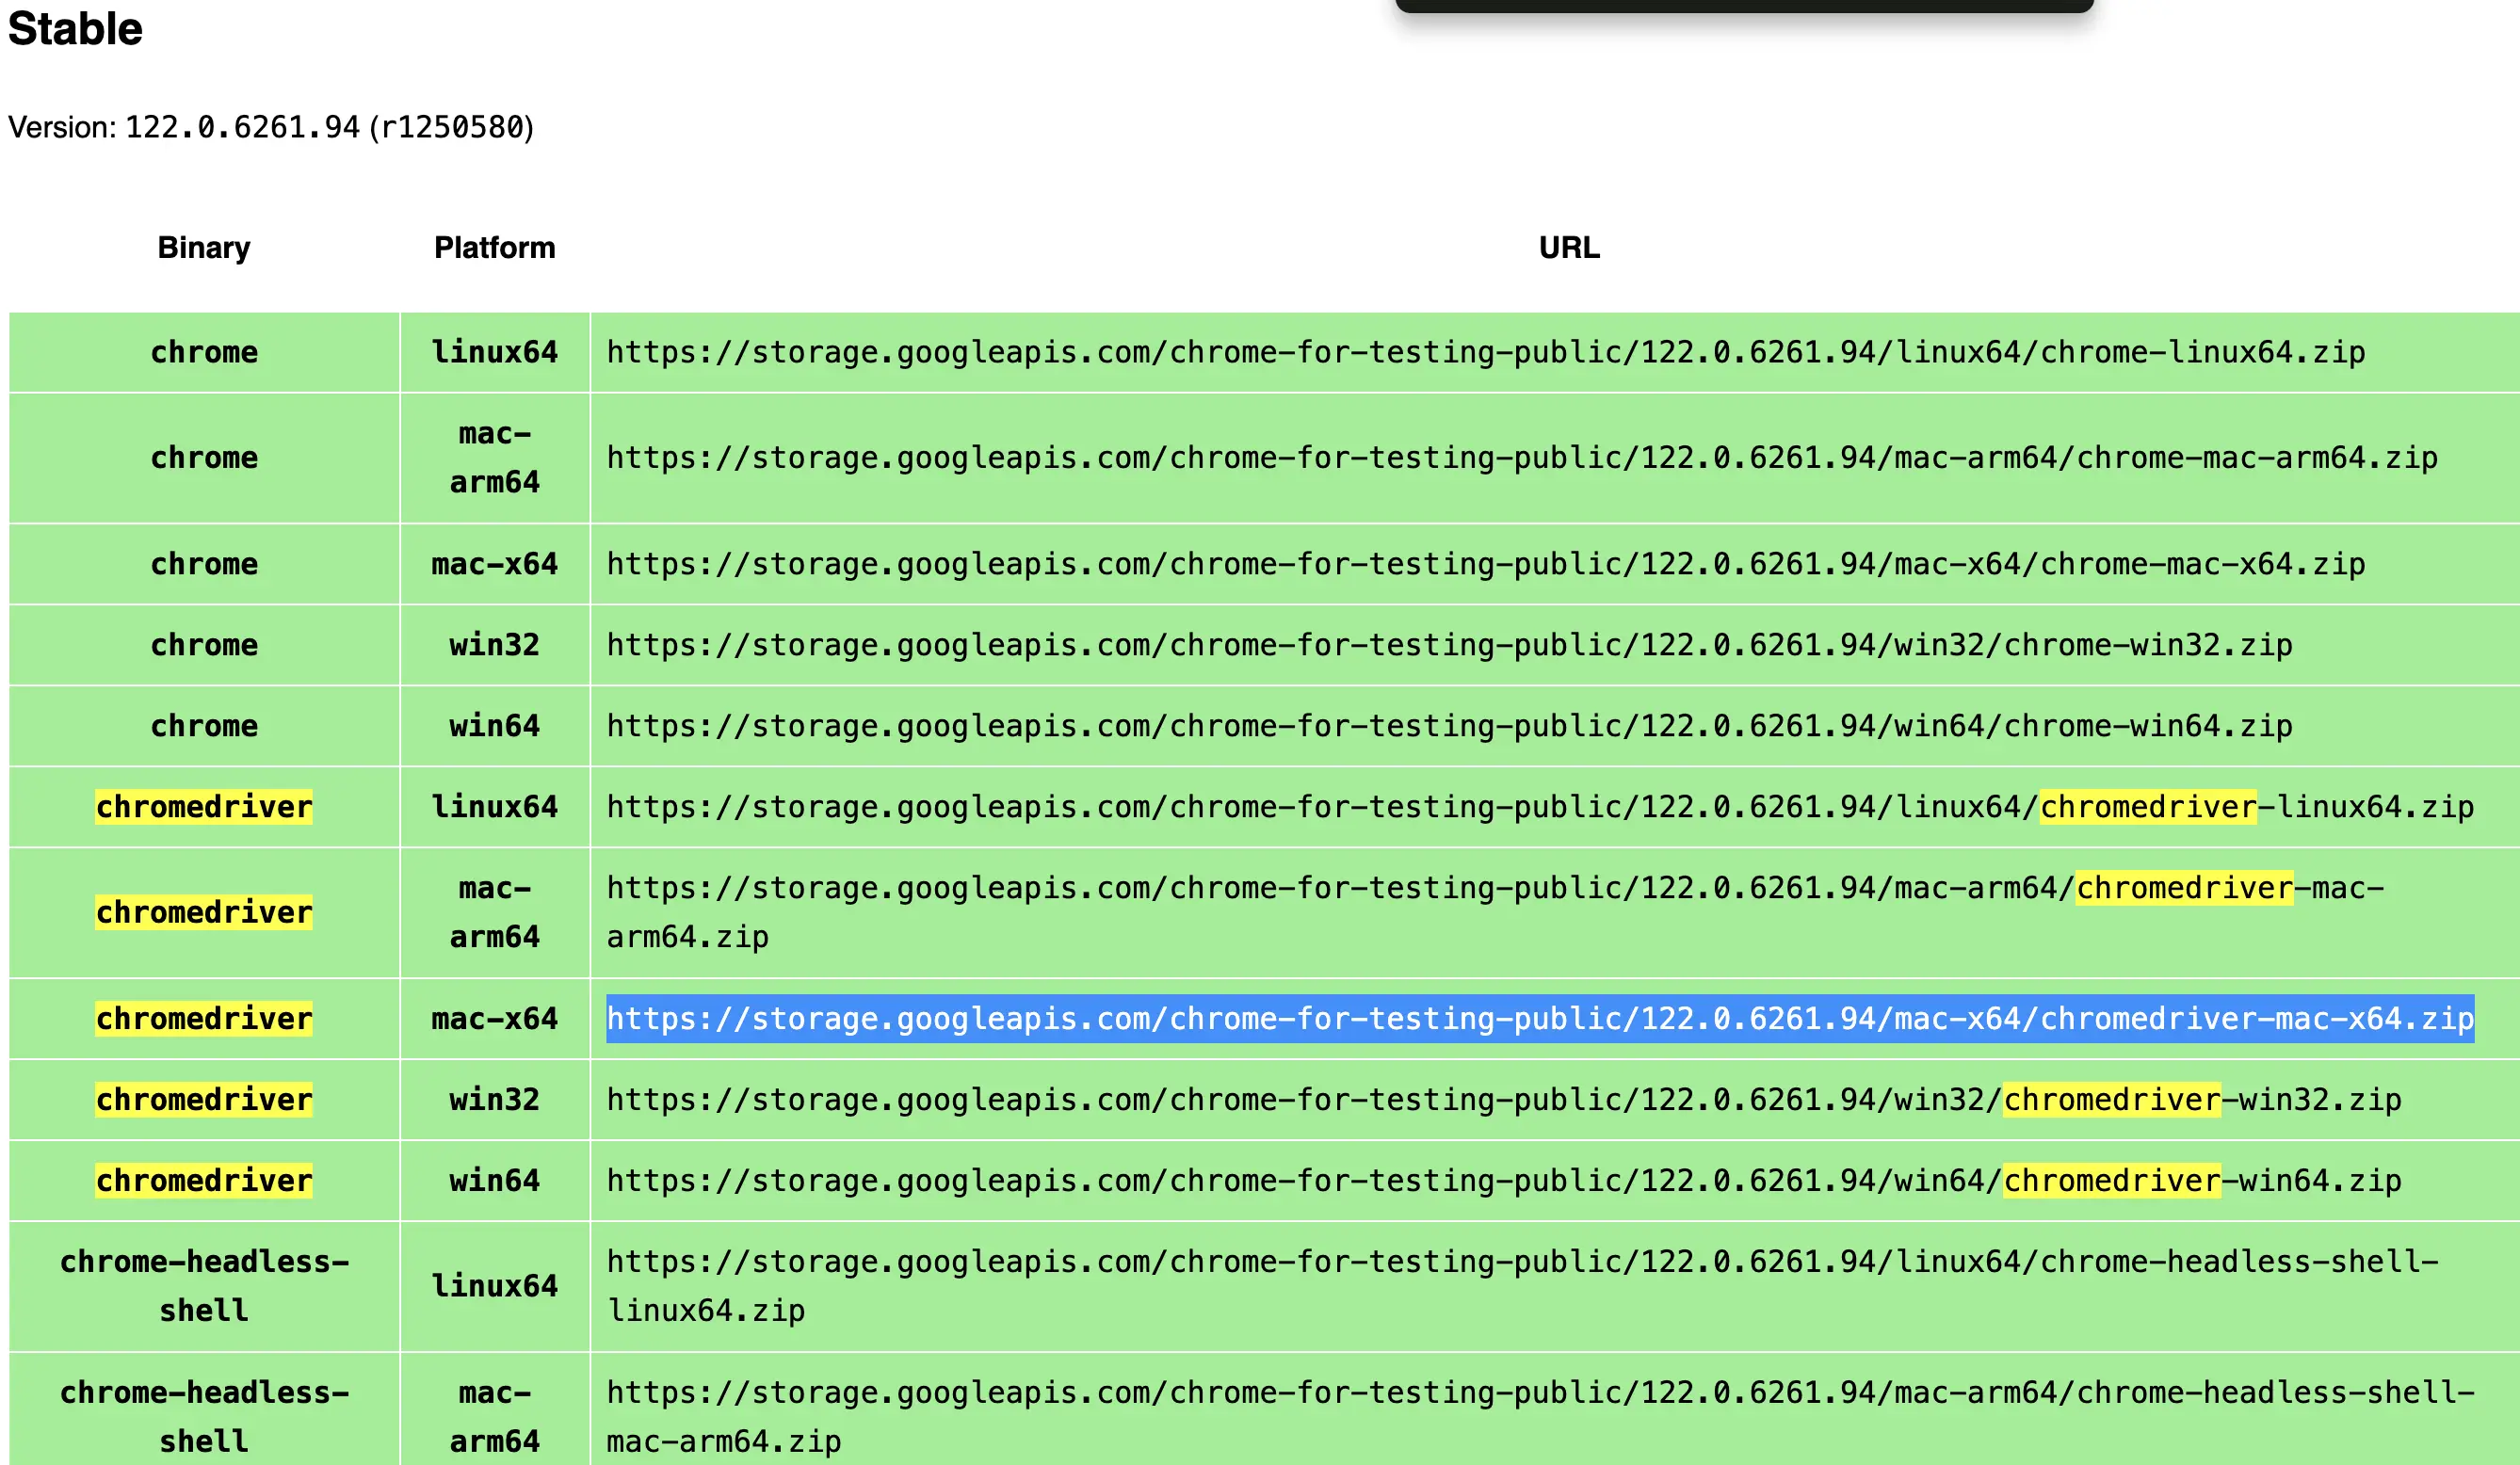Click chromedriver binary cell in win32 row
The image size is (2520, 1465).
tap(204, 1100)
